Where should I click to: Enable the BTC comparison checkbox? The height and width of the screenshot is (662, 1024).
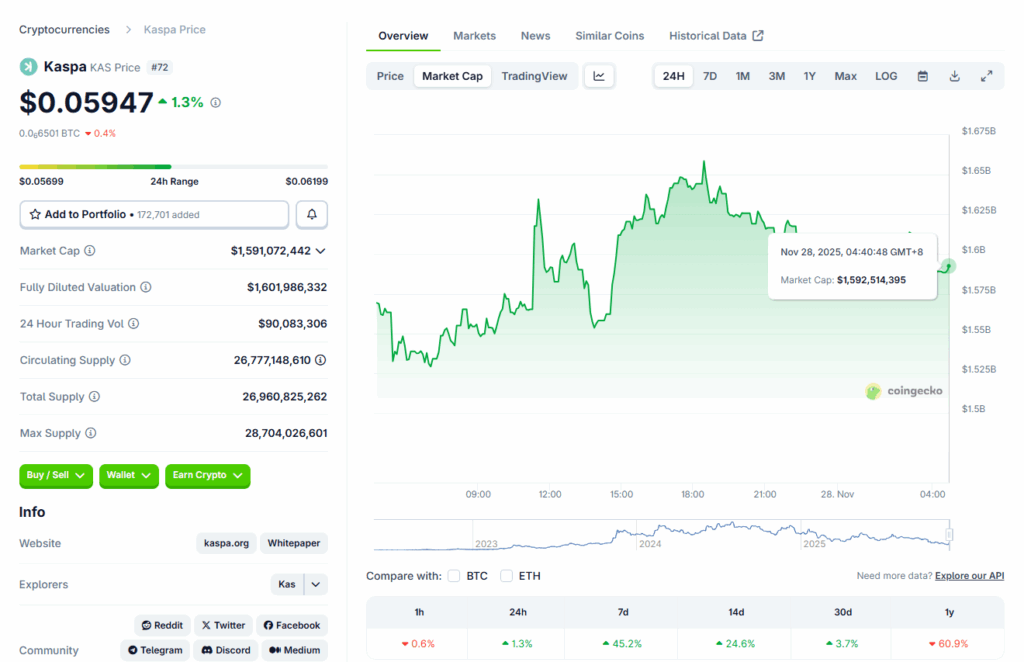click(454, 576)
